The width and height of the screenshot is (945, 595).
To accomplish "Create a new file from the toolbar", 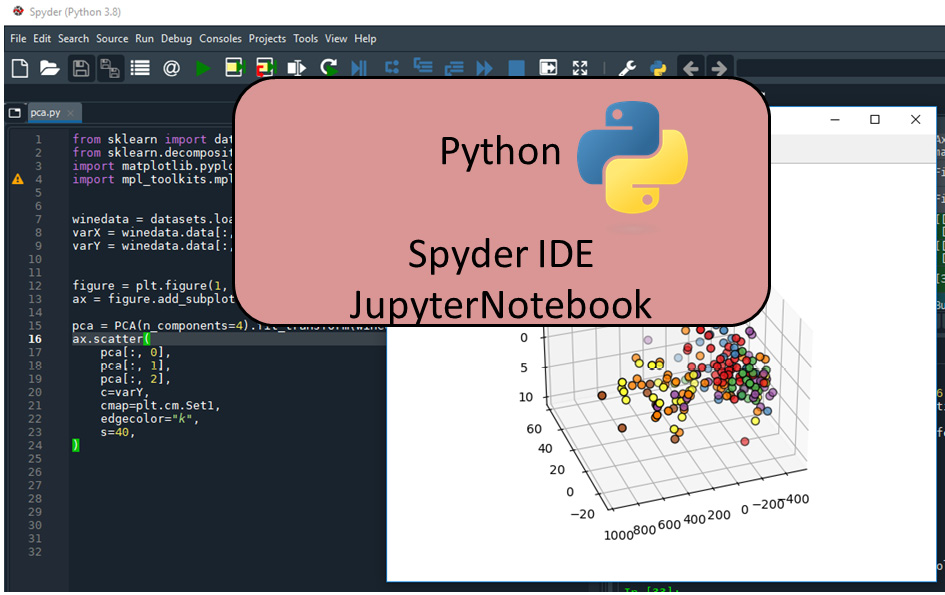I will click(20, 68).
